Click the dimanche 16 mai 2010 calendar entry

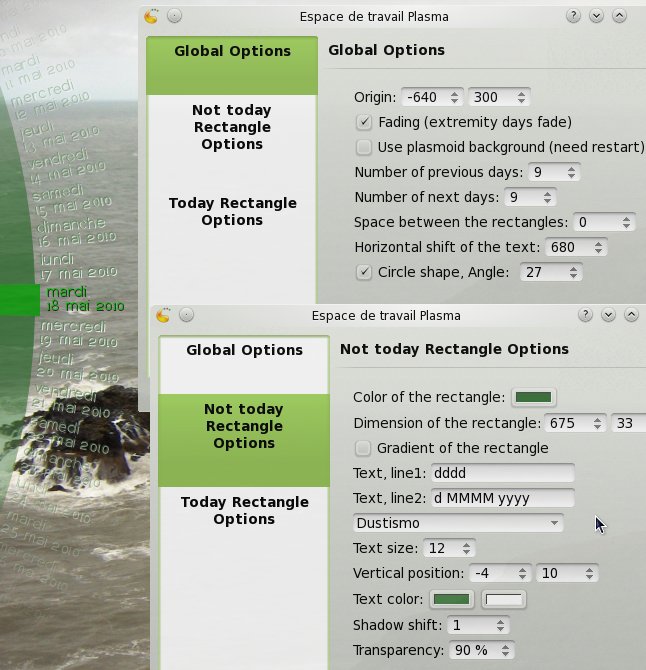(x=76, y=232)
